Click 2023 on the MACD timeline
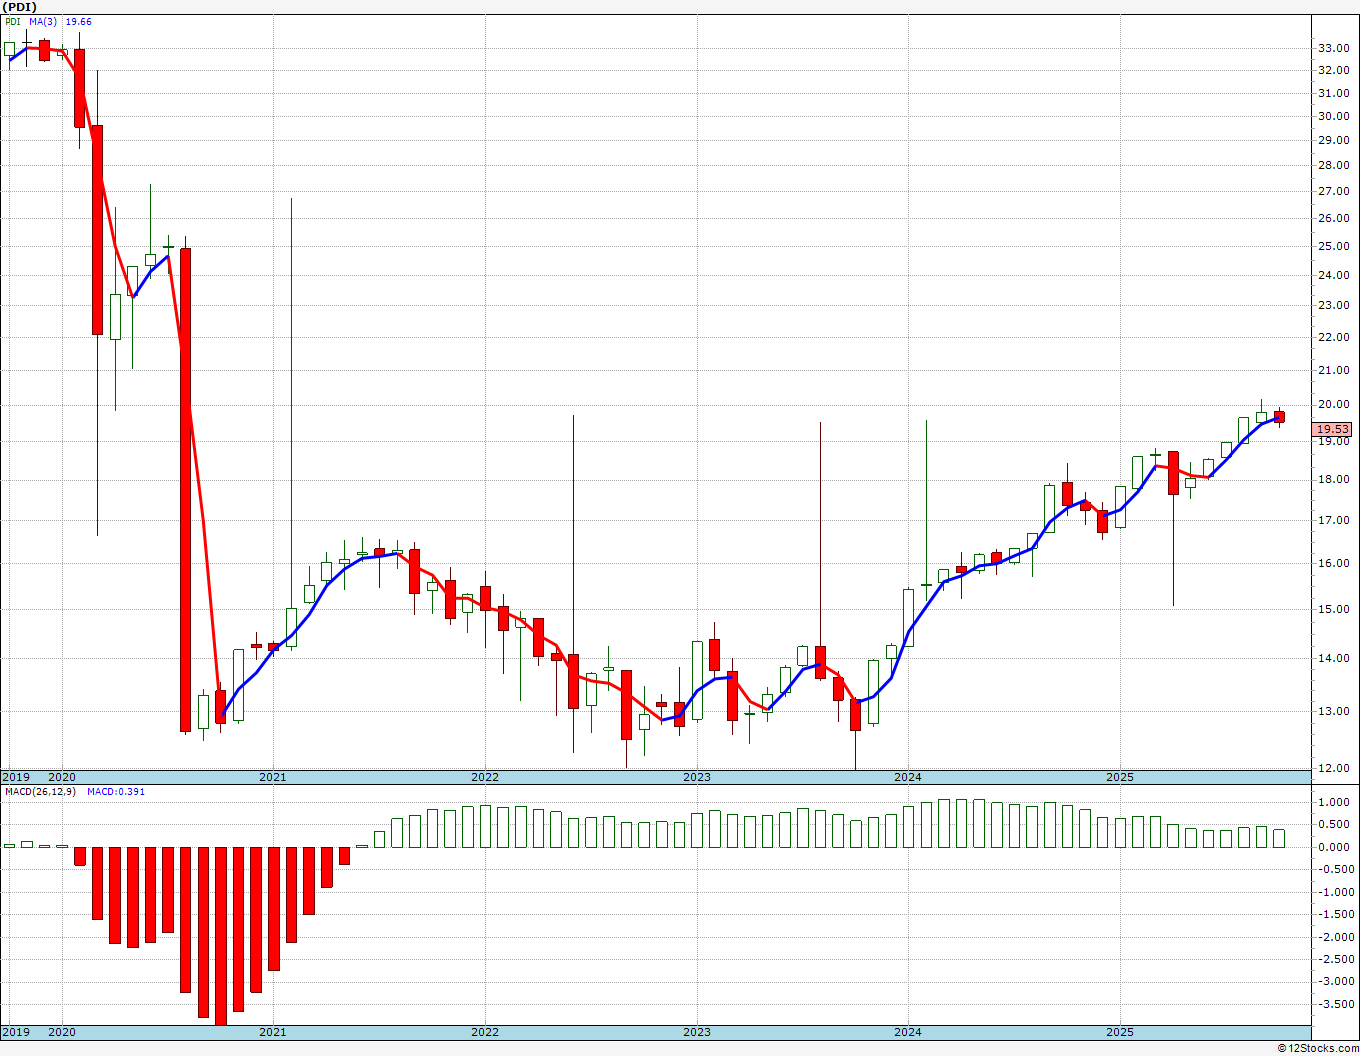Screen dimensions: 1360x1056 click(x=697, y=1032)
